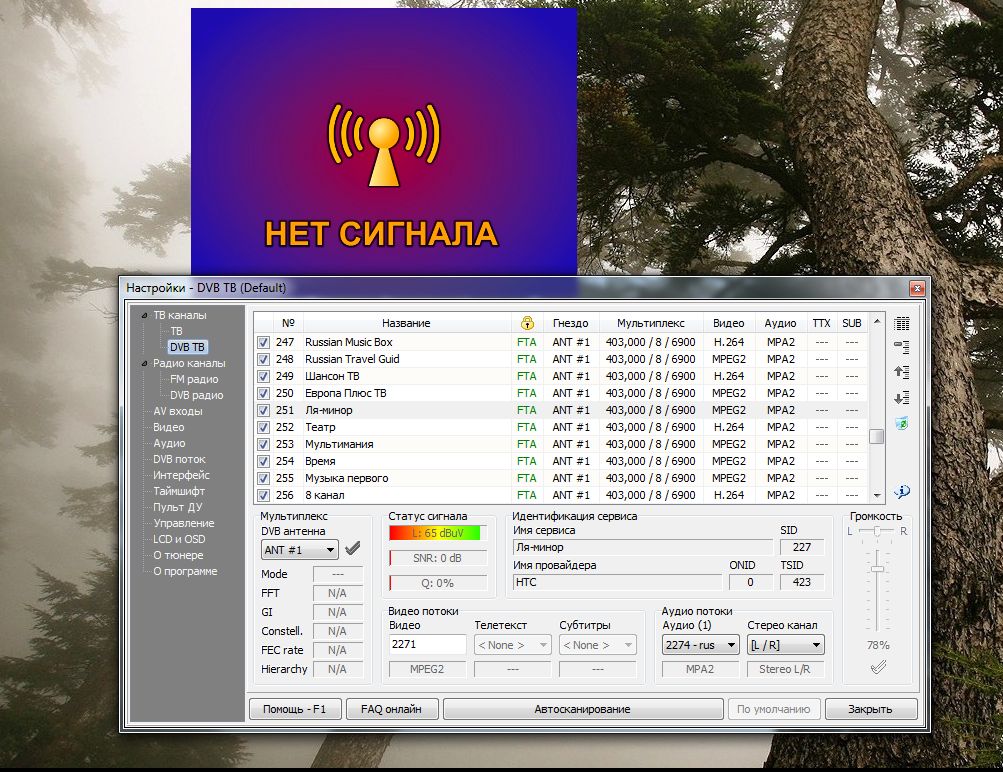
Task: Uncheck the Russian Music Box channel checkbox
Action: pyautogui.click(x=264, y=342)
